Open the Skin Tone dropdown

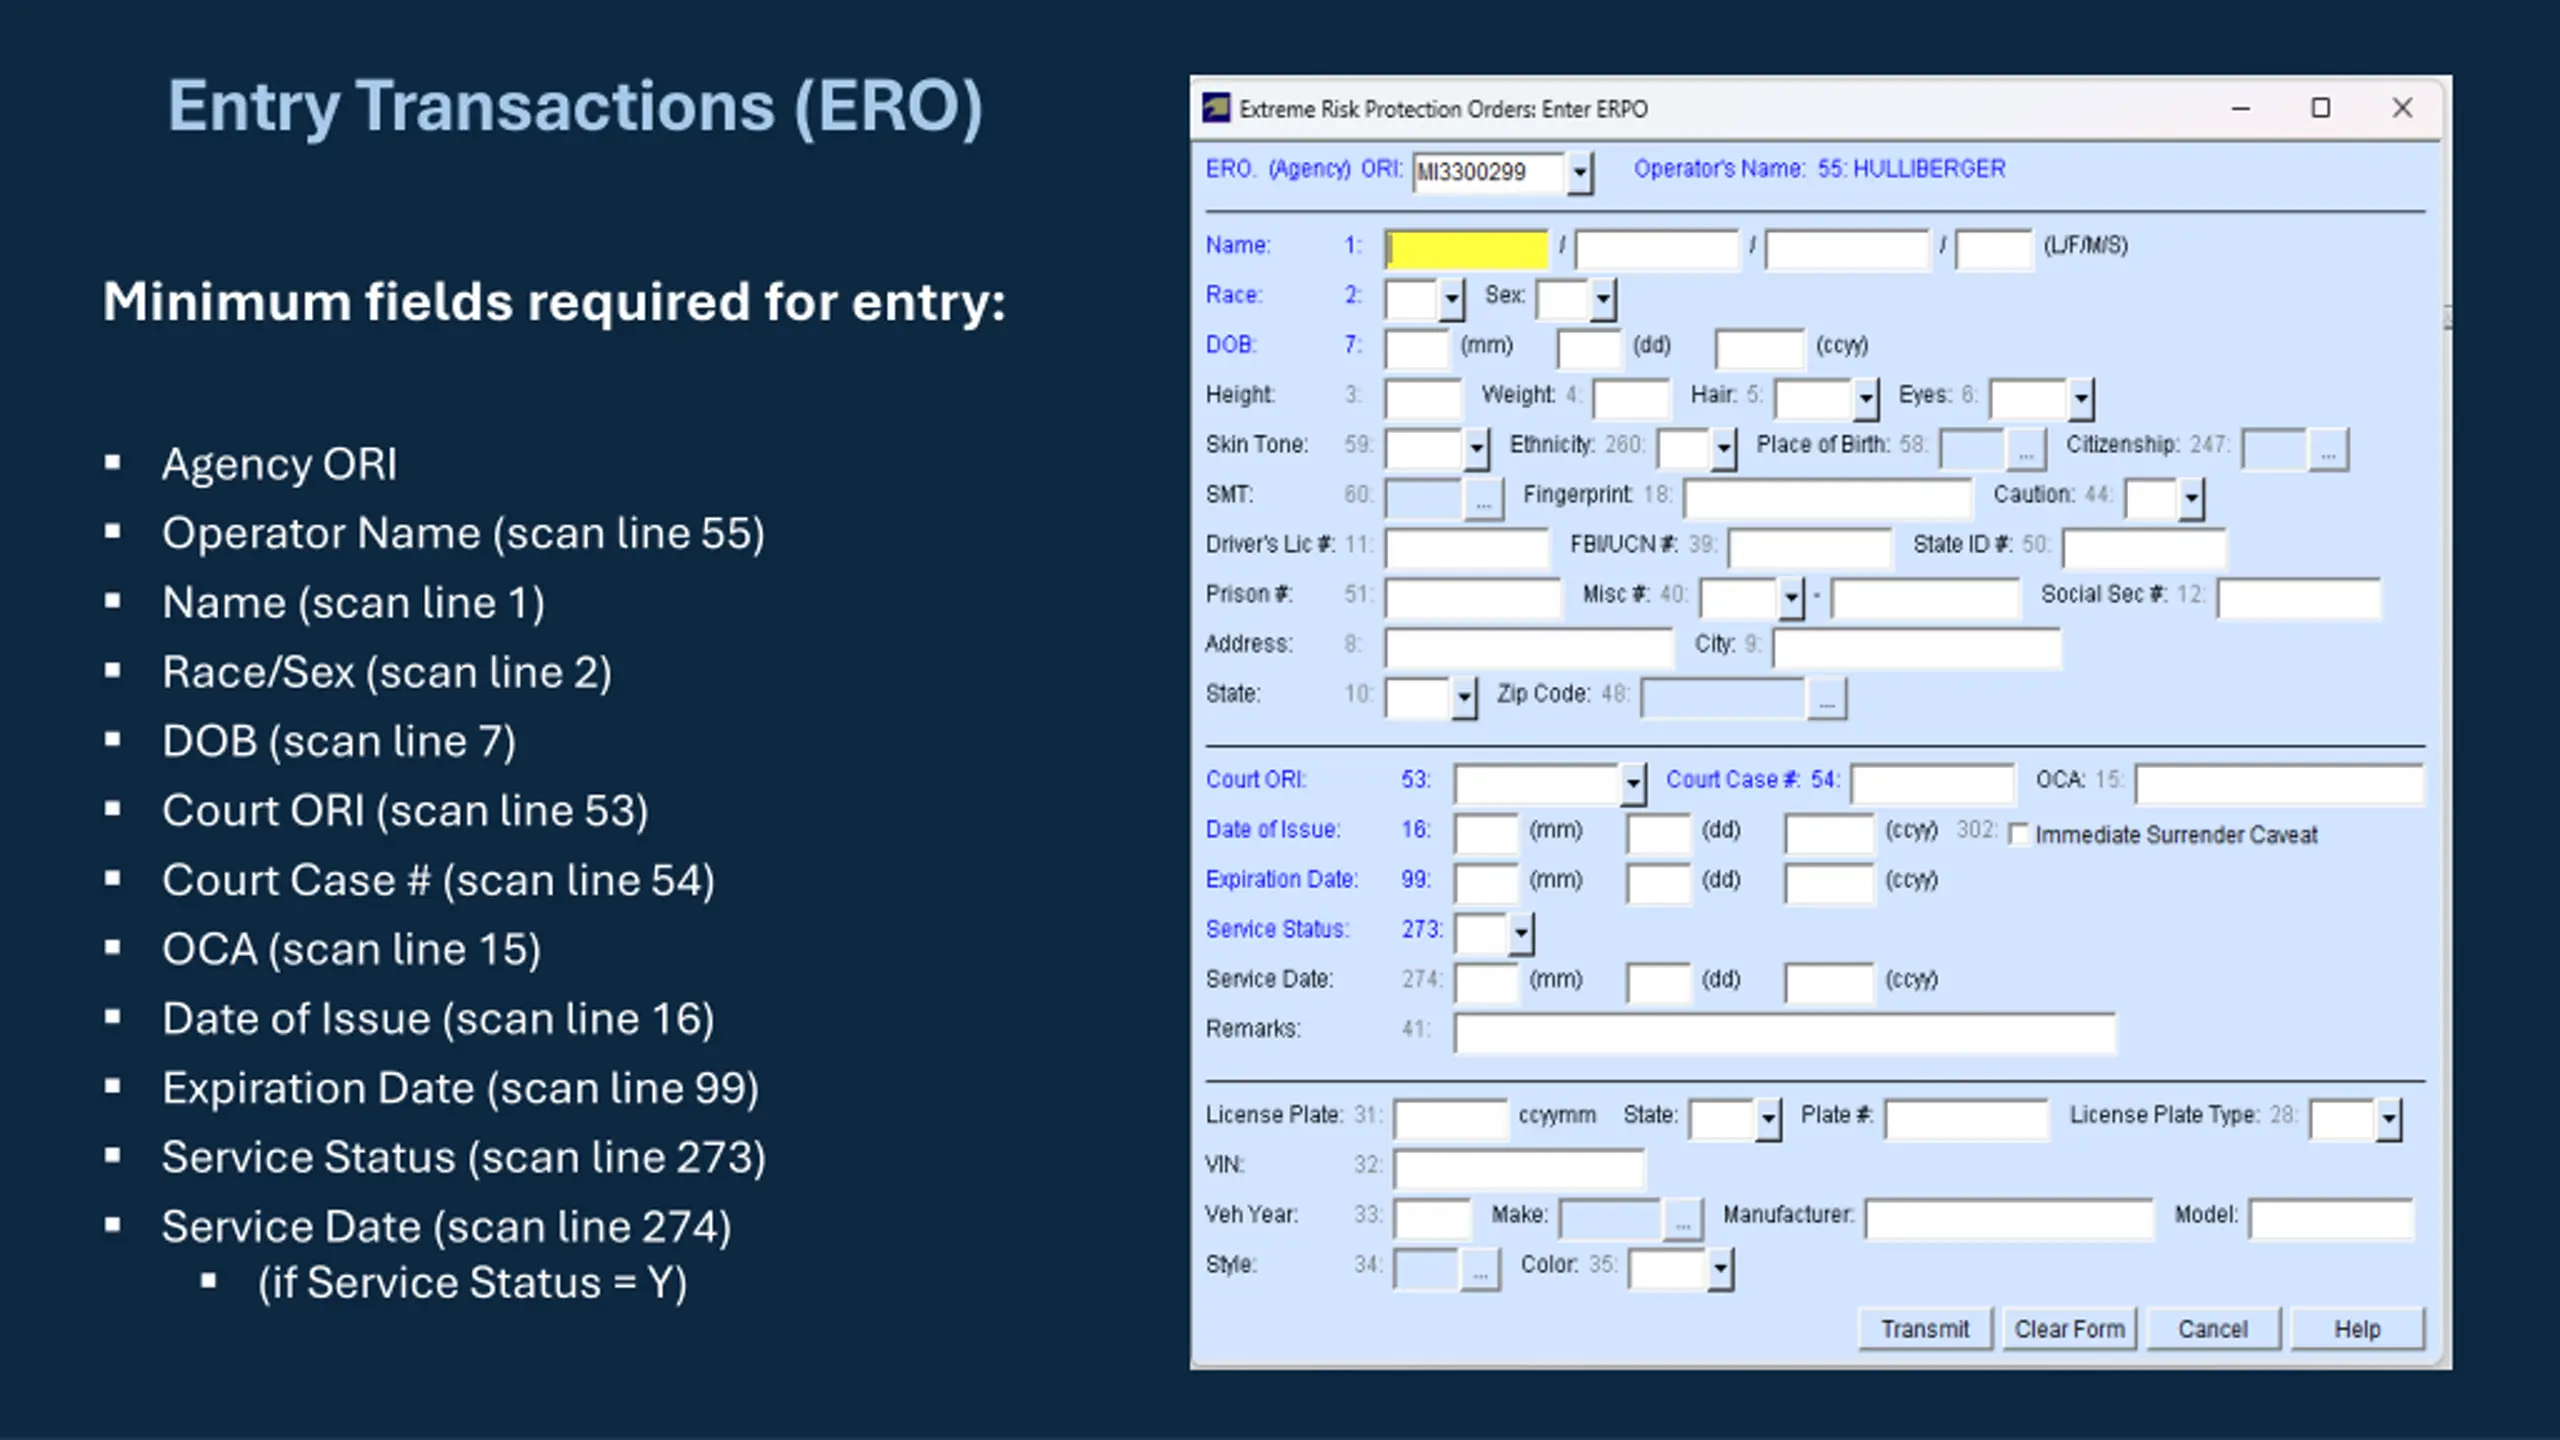tap(1476, 449)
